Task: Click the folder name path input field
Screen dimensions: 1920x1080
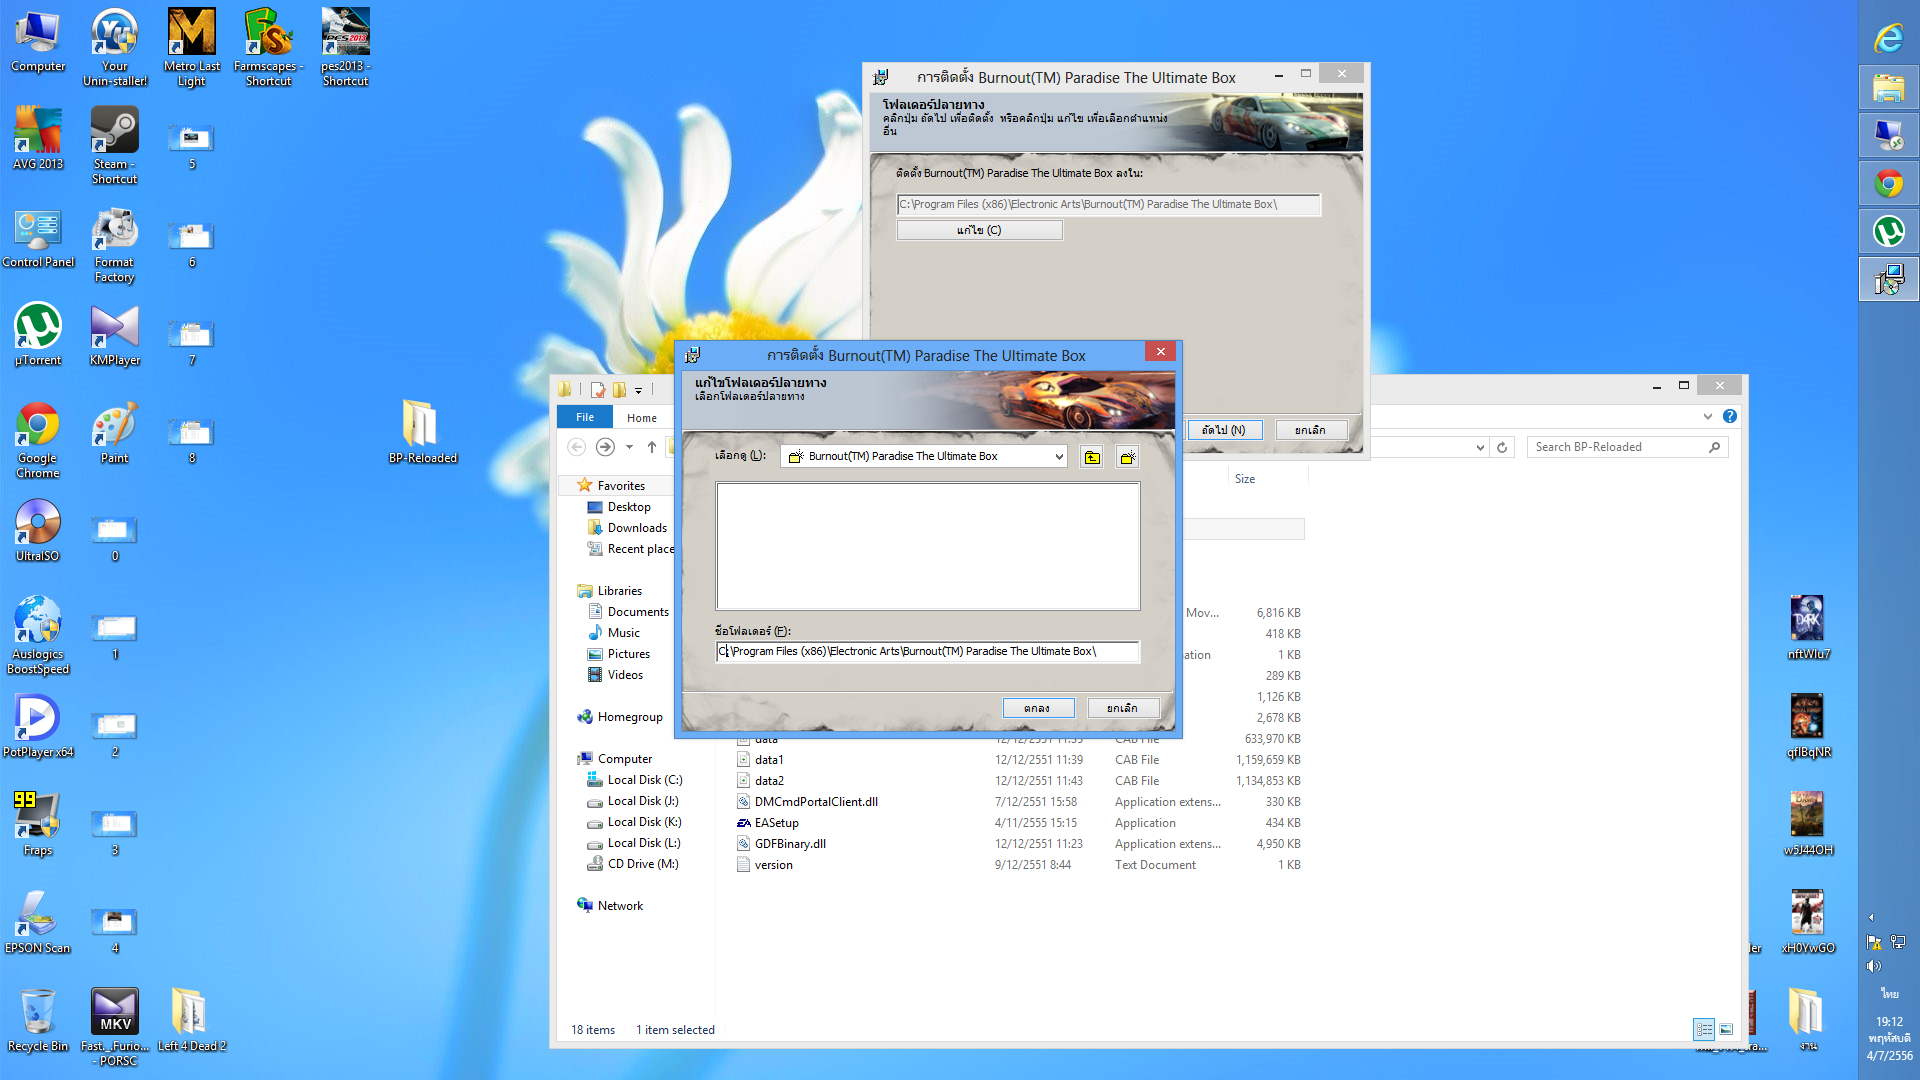Action: click(927, 652)
